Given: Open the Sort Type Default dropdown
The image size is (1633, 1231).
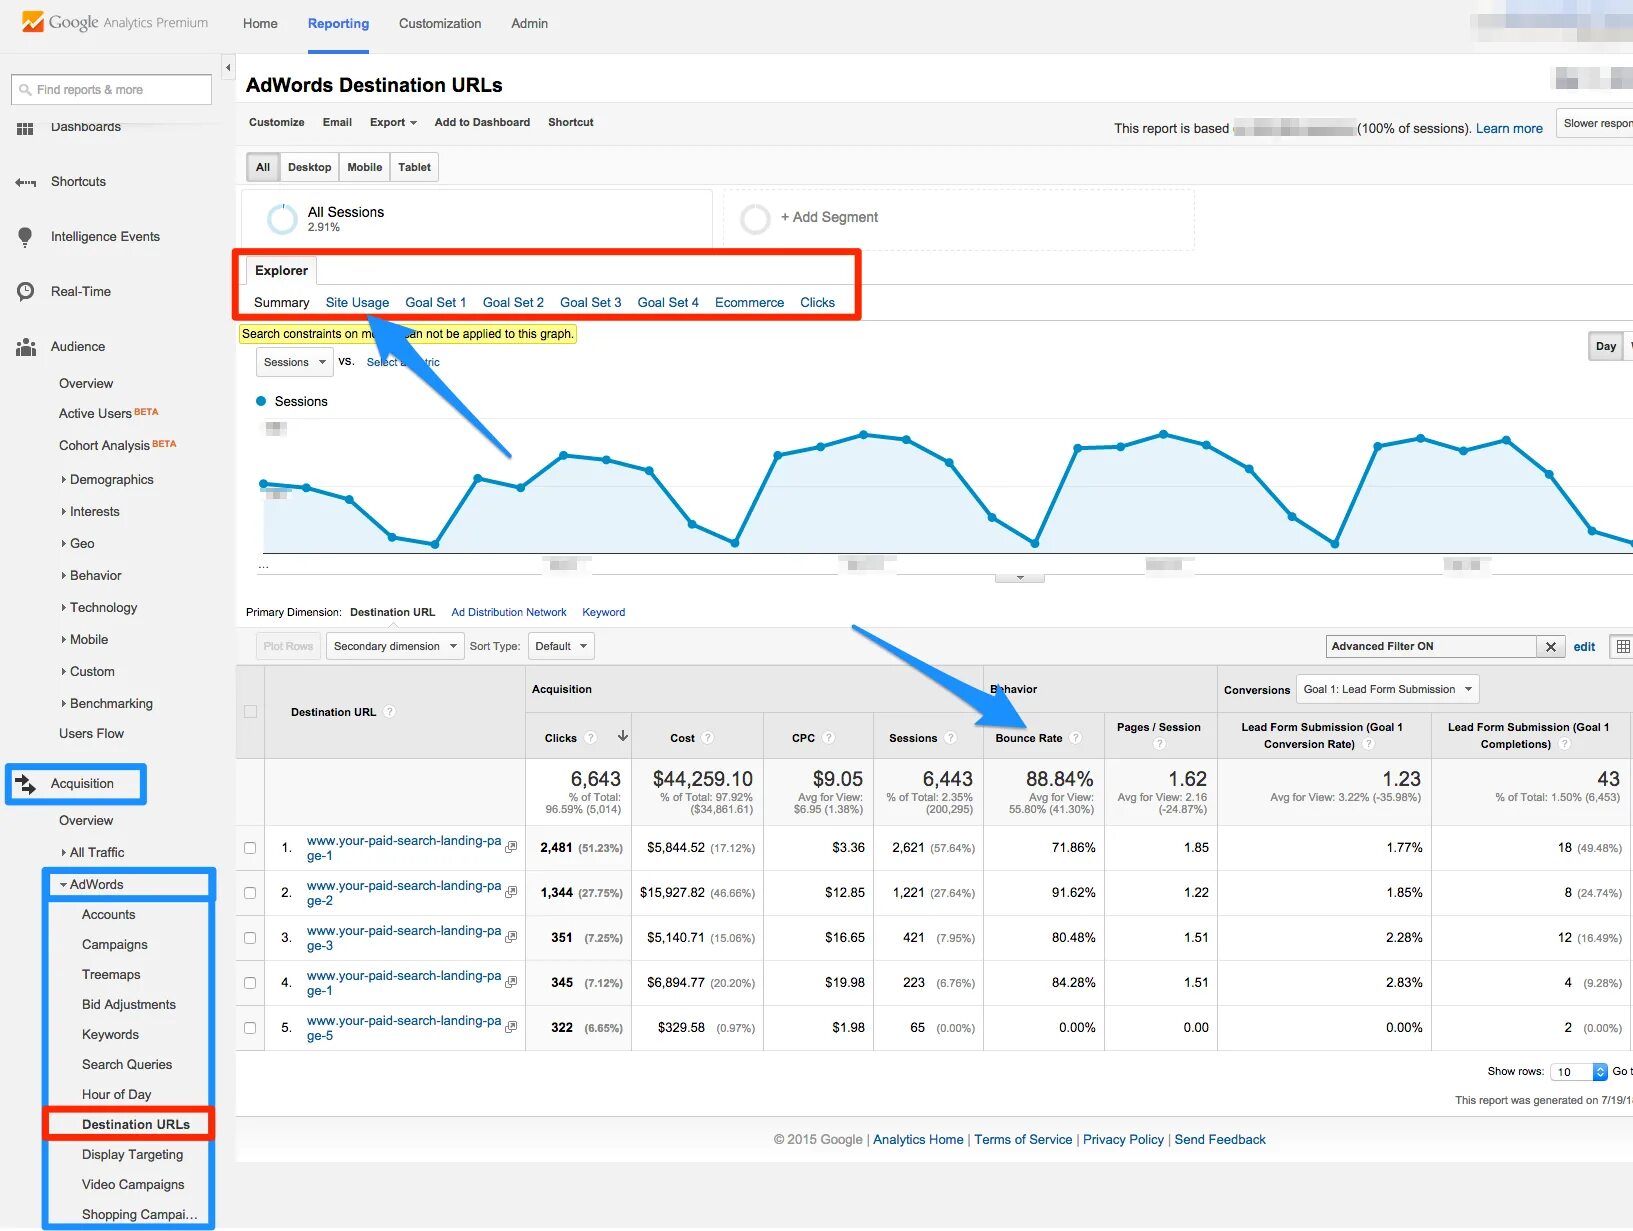Looking at the screenshot, I should point(560,646).
